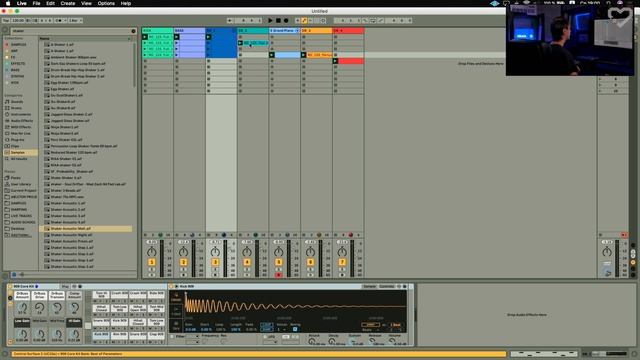Toggle track 2 activator button
The image size is (640, 360).
pyautogui.click(x=183, y=262)
